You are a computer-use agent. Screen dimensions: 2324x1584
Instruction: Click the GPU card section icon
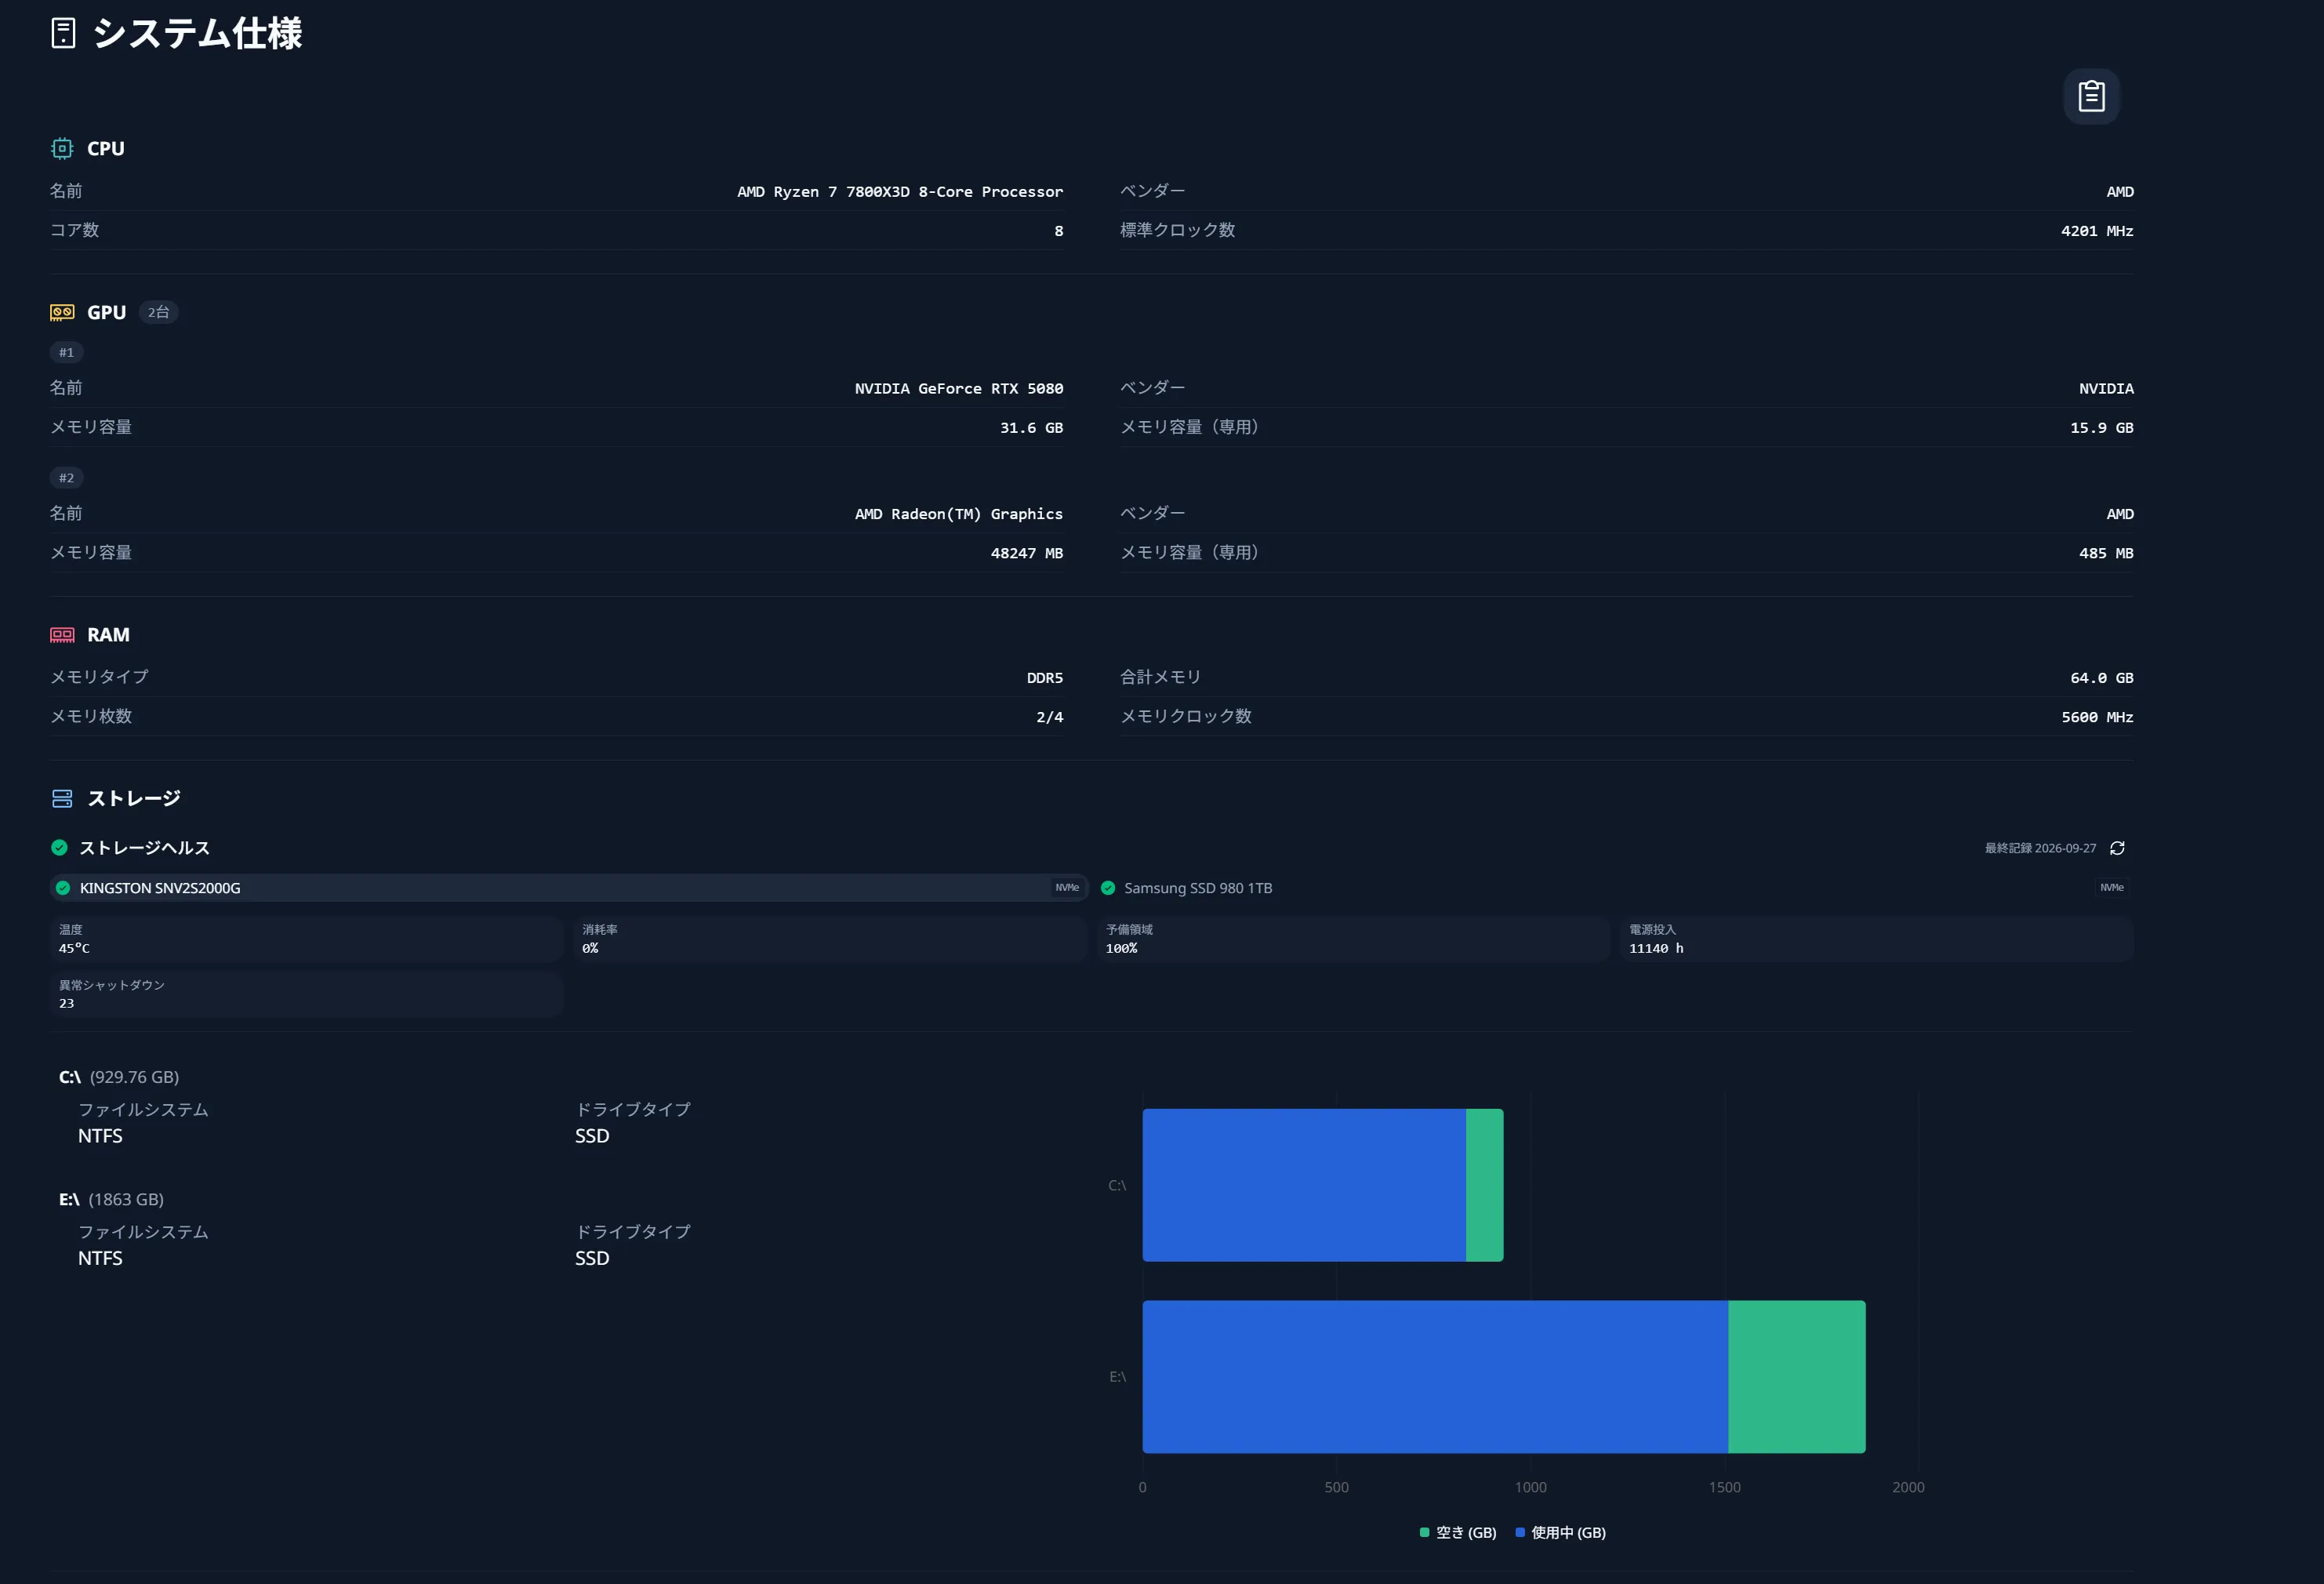point(62,312)
